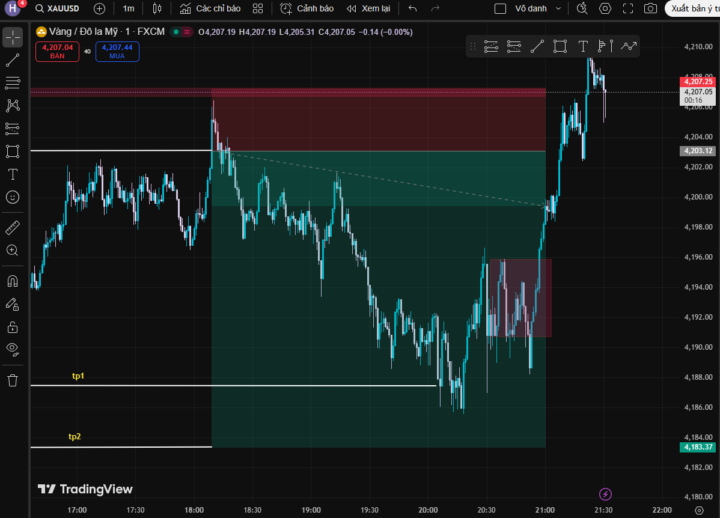Select rectangle tool in favorites toolbar
Viewport: 720px width, 518px height.
560,46
